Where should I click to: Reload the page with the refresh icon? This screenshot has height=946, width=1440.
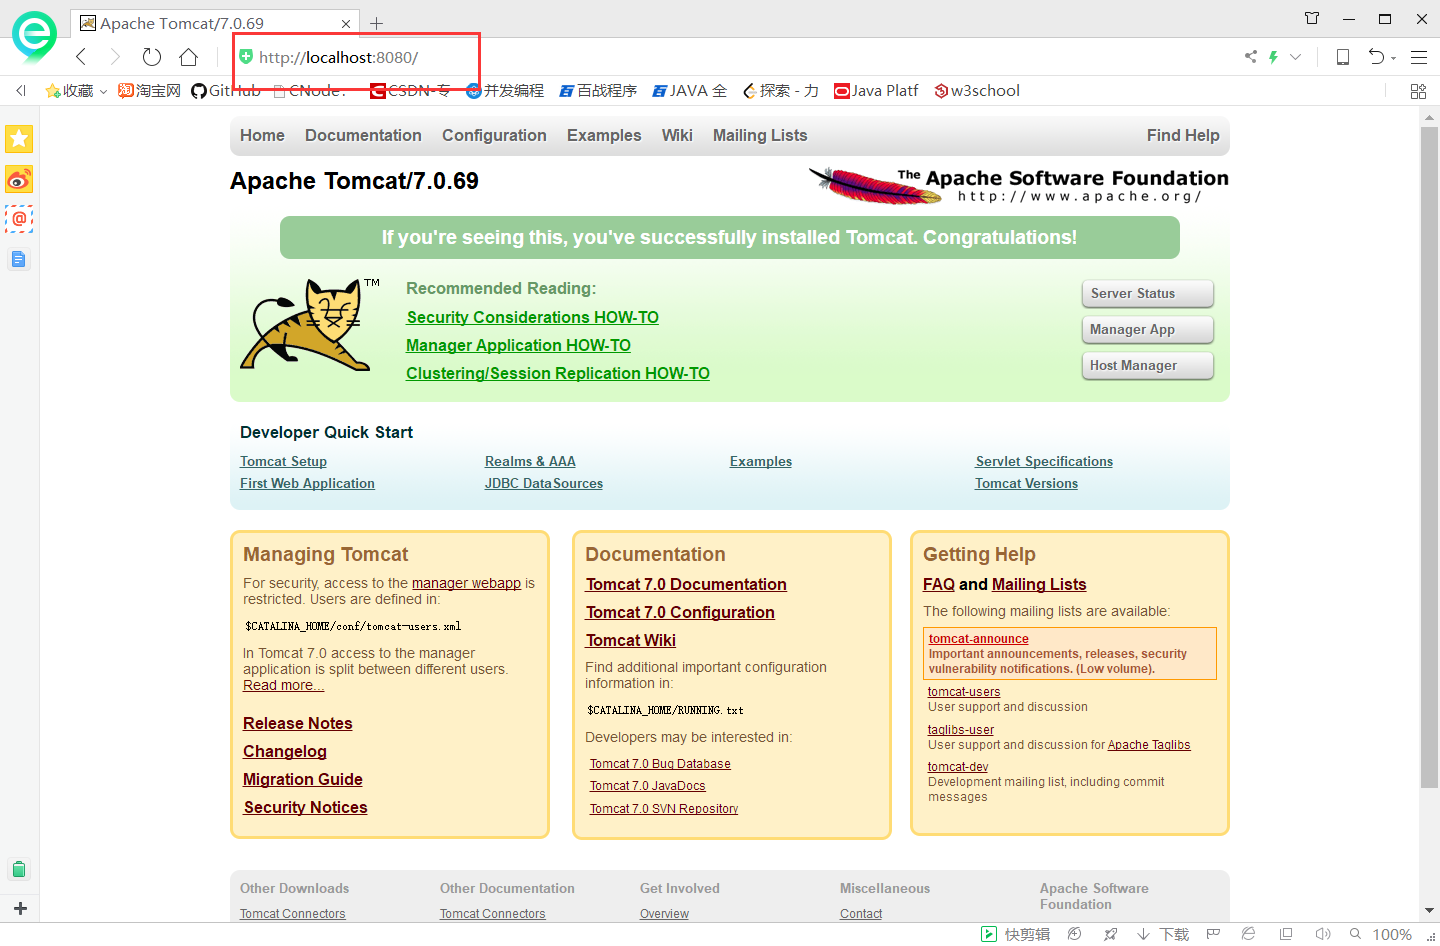(x=152, y=57)
